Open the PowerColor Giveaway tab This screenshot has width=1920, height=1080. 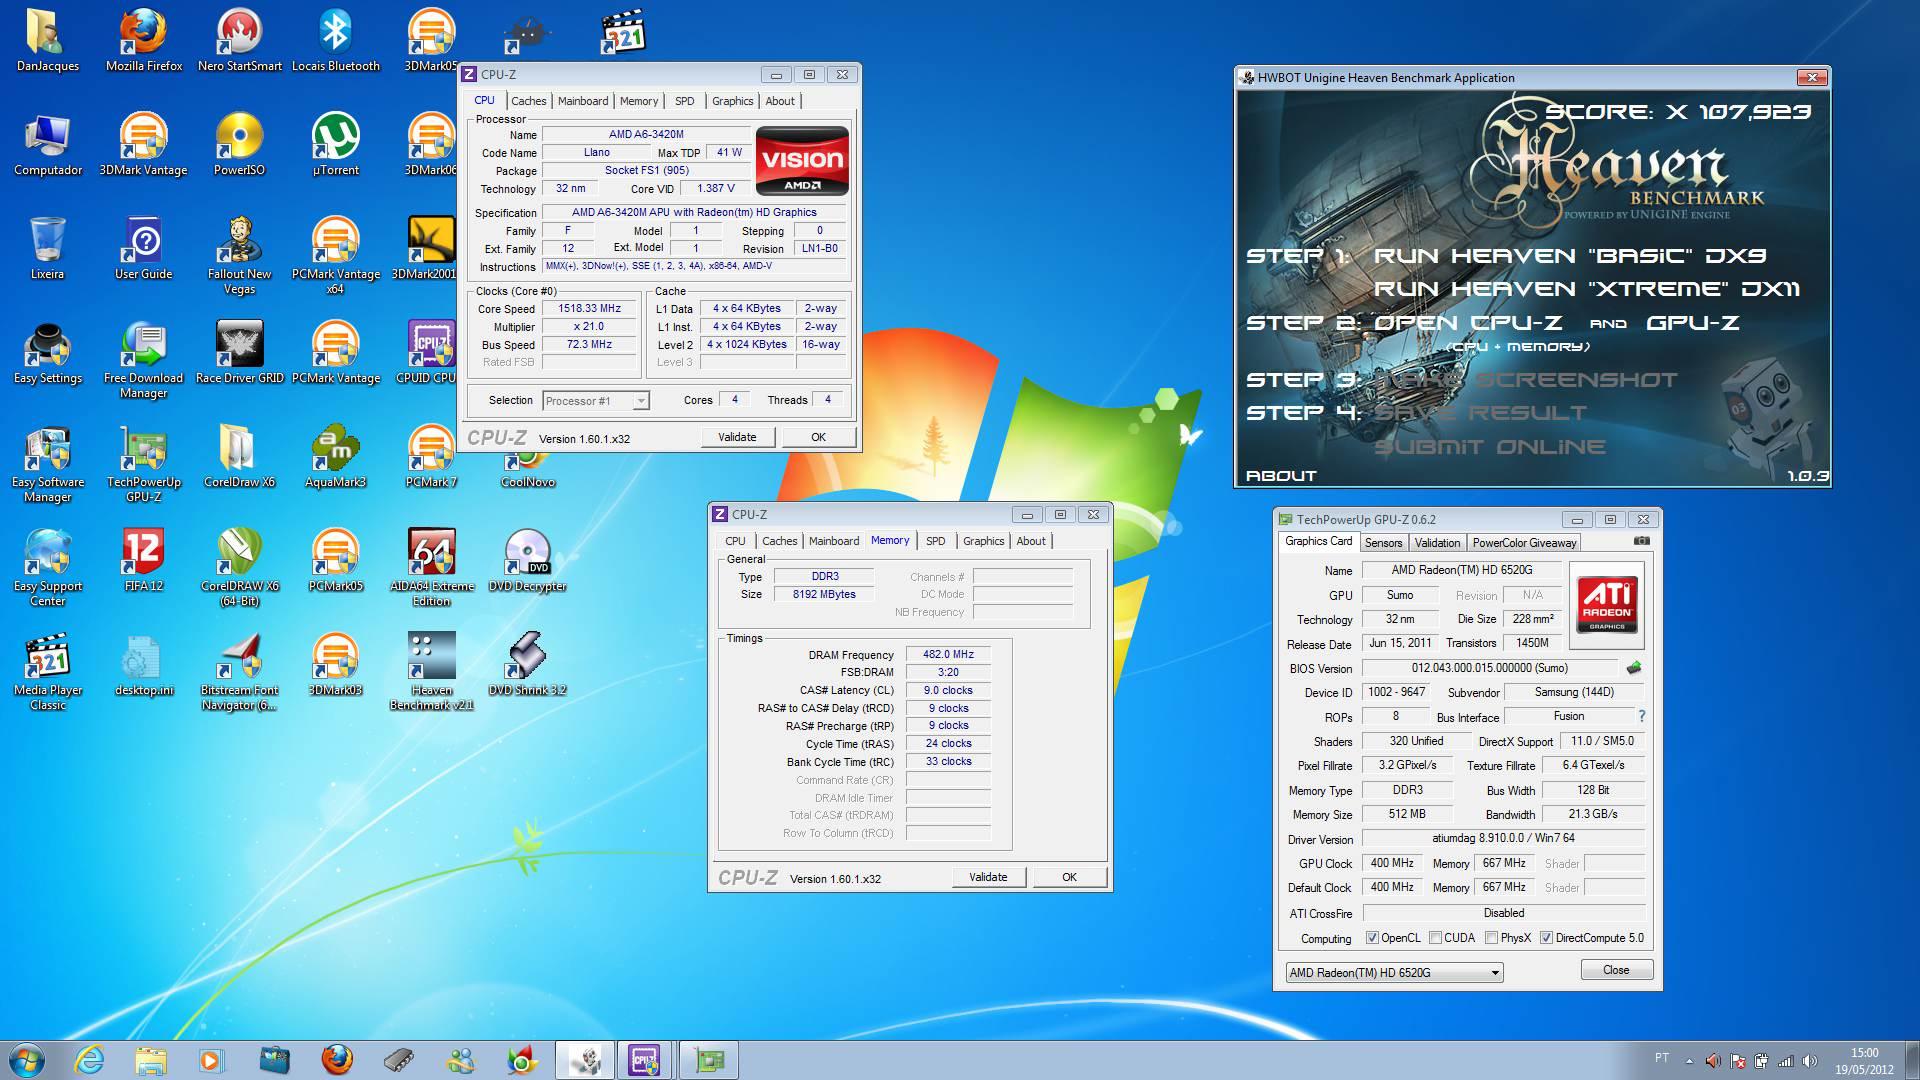[1524, 543]
